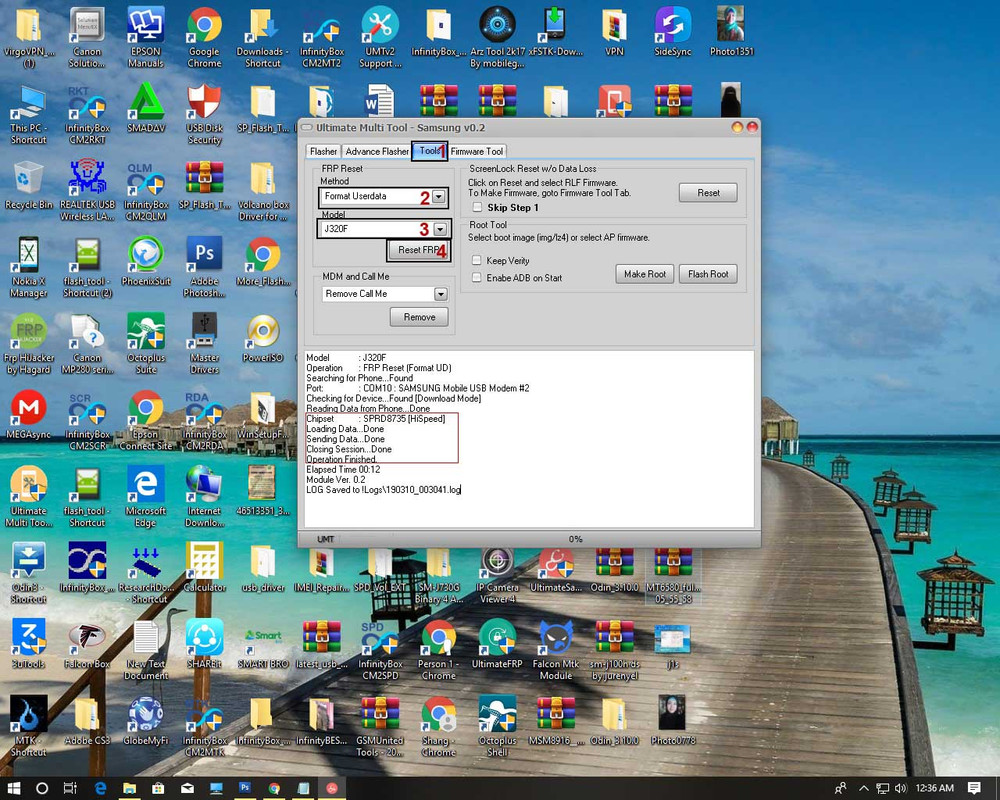Screen dimensions: 1000x800
Task: Select the Falcon Mtk Module icon
Action: [555, 649]
